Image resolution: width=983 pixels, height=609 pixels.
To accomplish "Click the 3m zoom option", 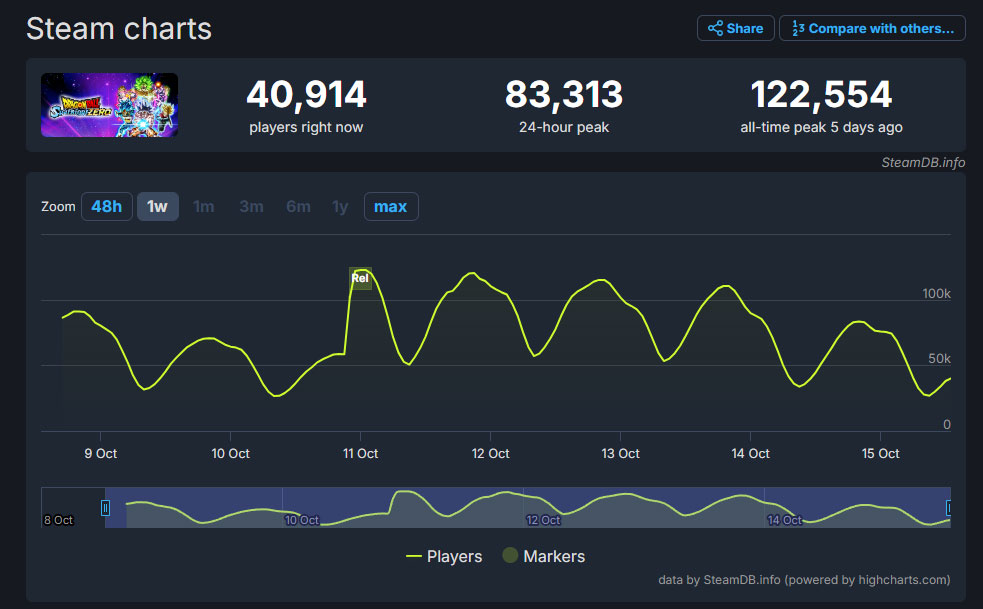I will click(251, 207).
